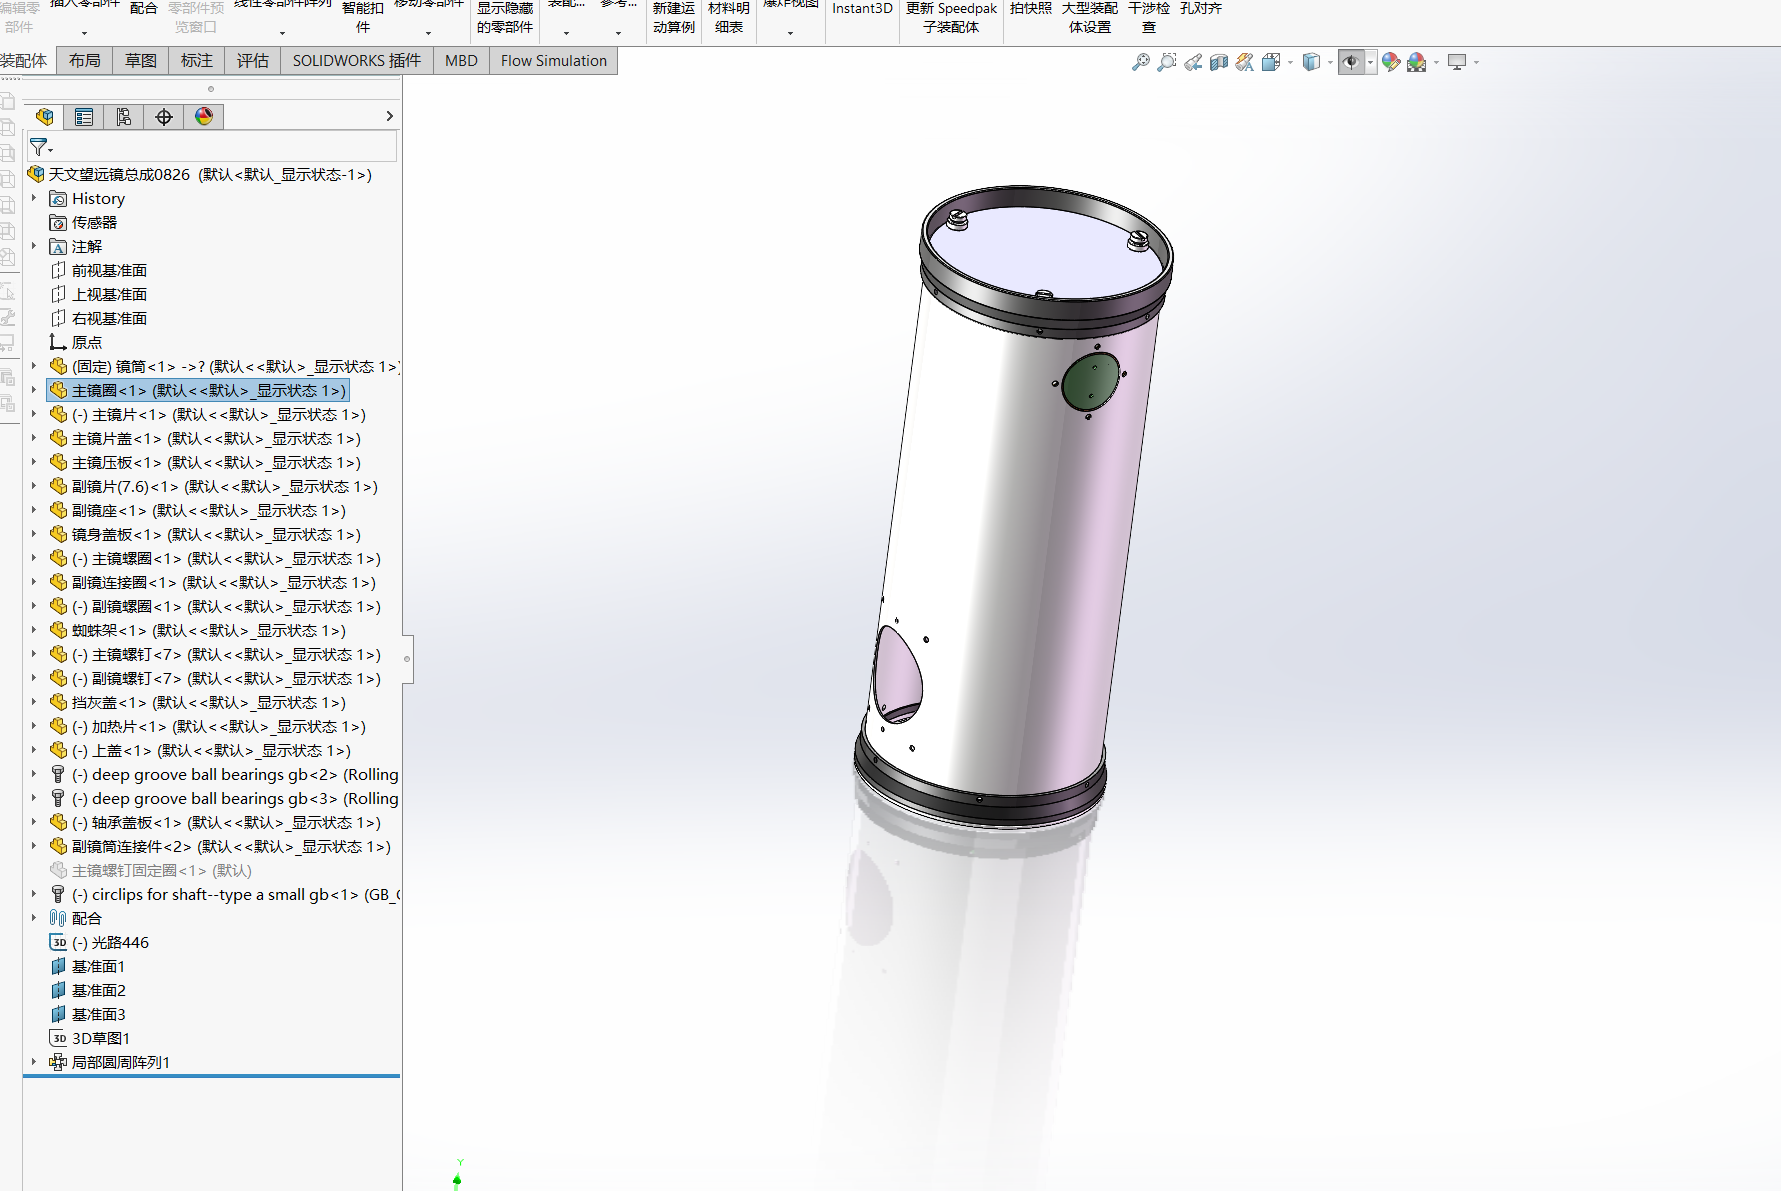Screen dimensions: 1781x1191
Task: Click the 配合 mates paperclip icon in tree
Action: 58,919
